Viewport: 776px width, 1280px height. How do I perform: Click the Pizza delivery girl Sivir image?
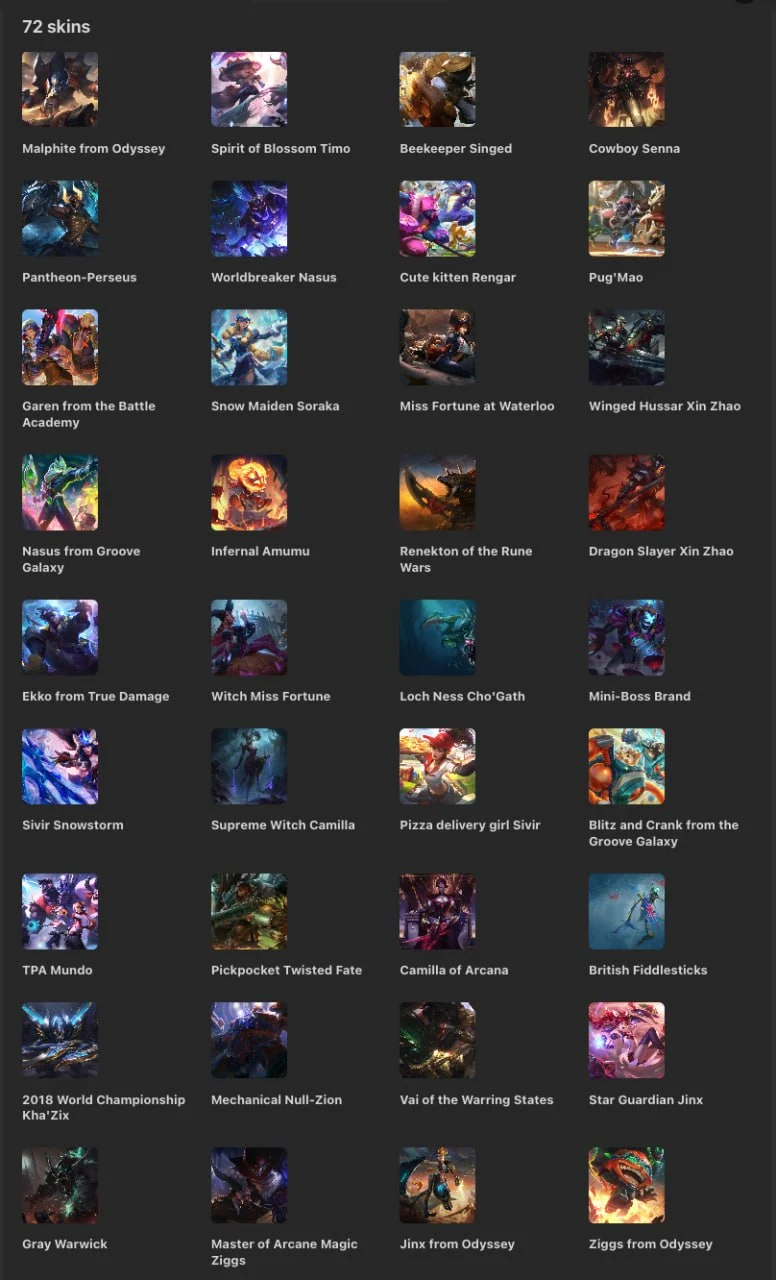pos(437,767)
